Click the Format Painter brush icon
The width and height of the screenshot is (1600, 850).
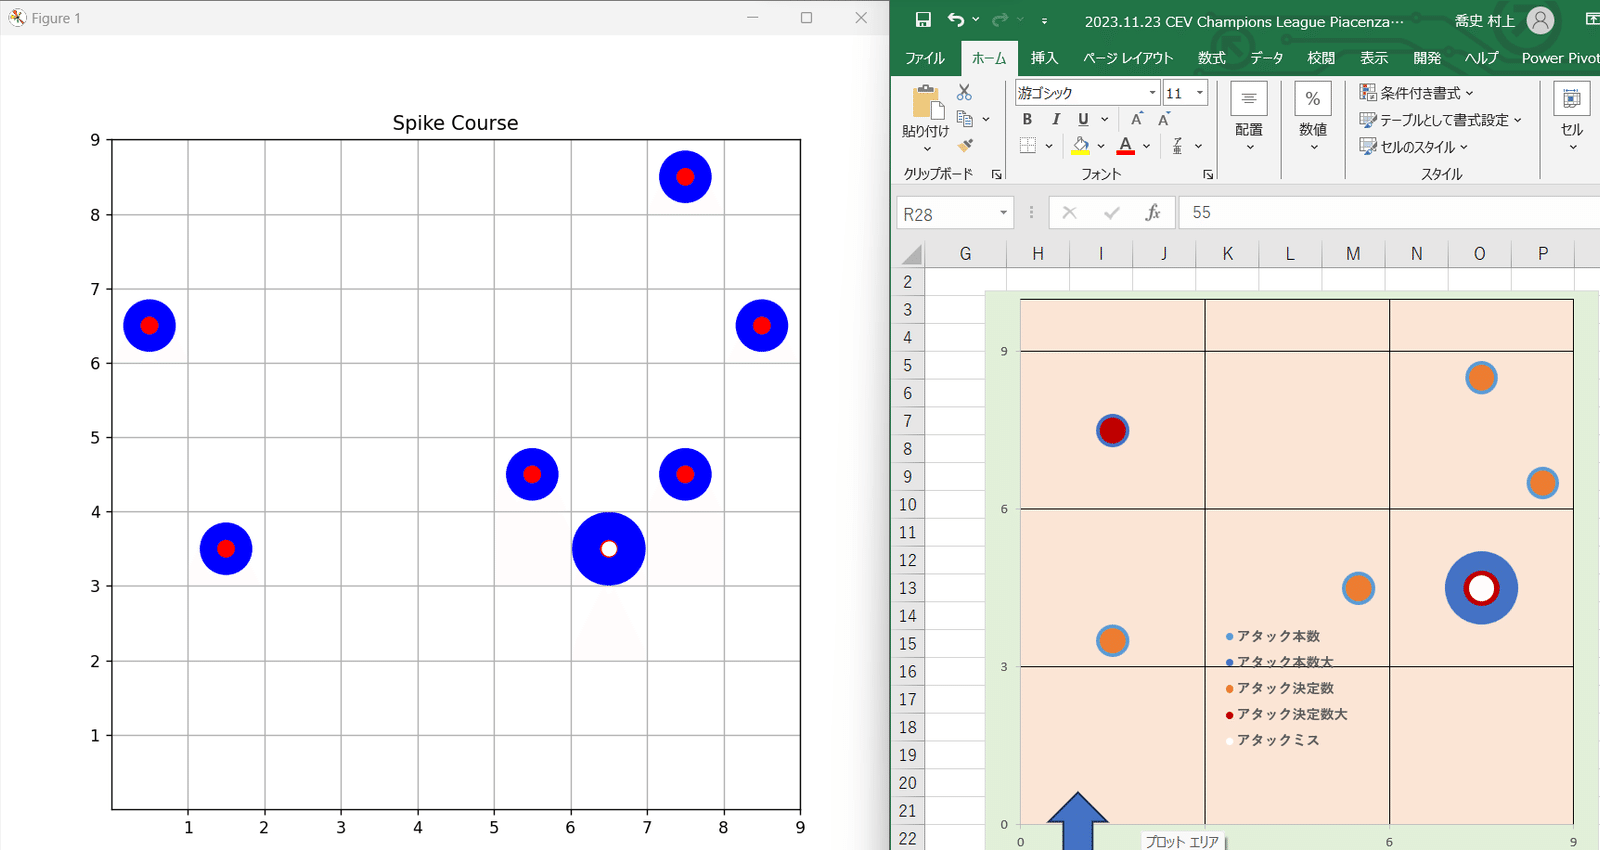965,146
